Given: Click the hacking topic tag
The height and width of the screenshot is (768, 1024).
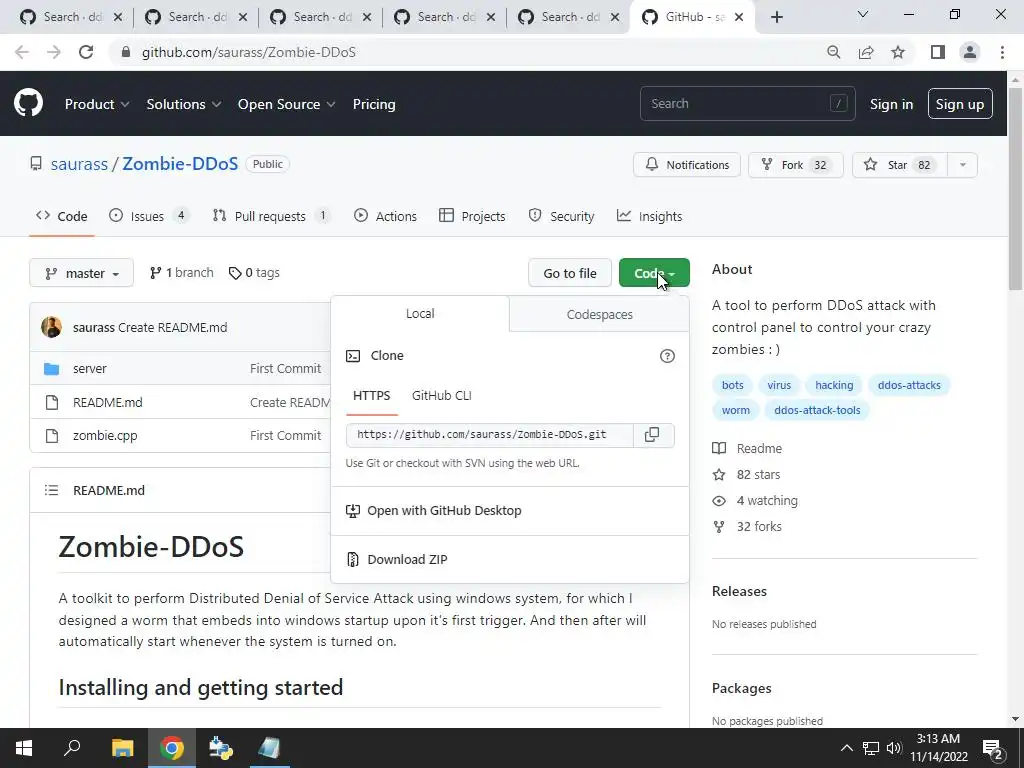Looking at the screenshot, I should click(834, 385).
